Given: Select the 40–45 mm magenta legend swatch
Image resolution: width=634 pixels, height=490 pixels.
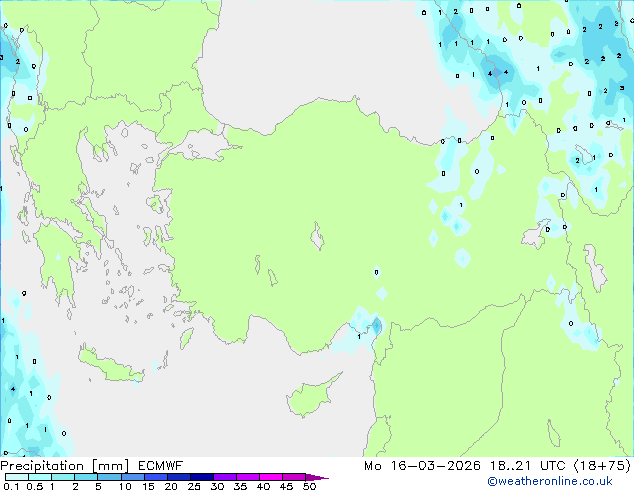Looking at the screenshot, I should [x=271, y=477].
